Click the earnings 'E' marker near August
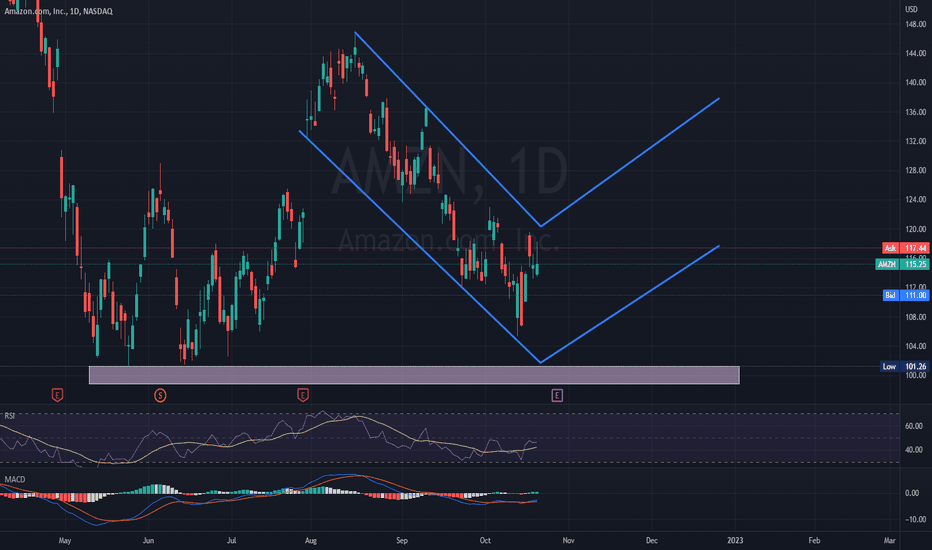The image size is (932, 550). pos(303,395)
